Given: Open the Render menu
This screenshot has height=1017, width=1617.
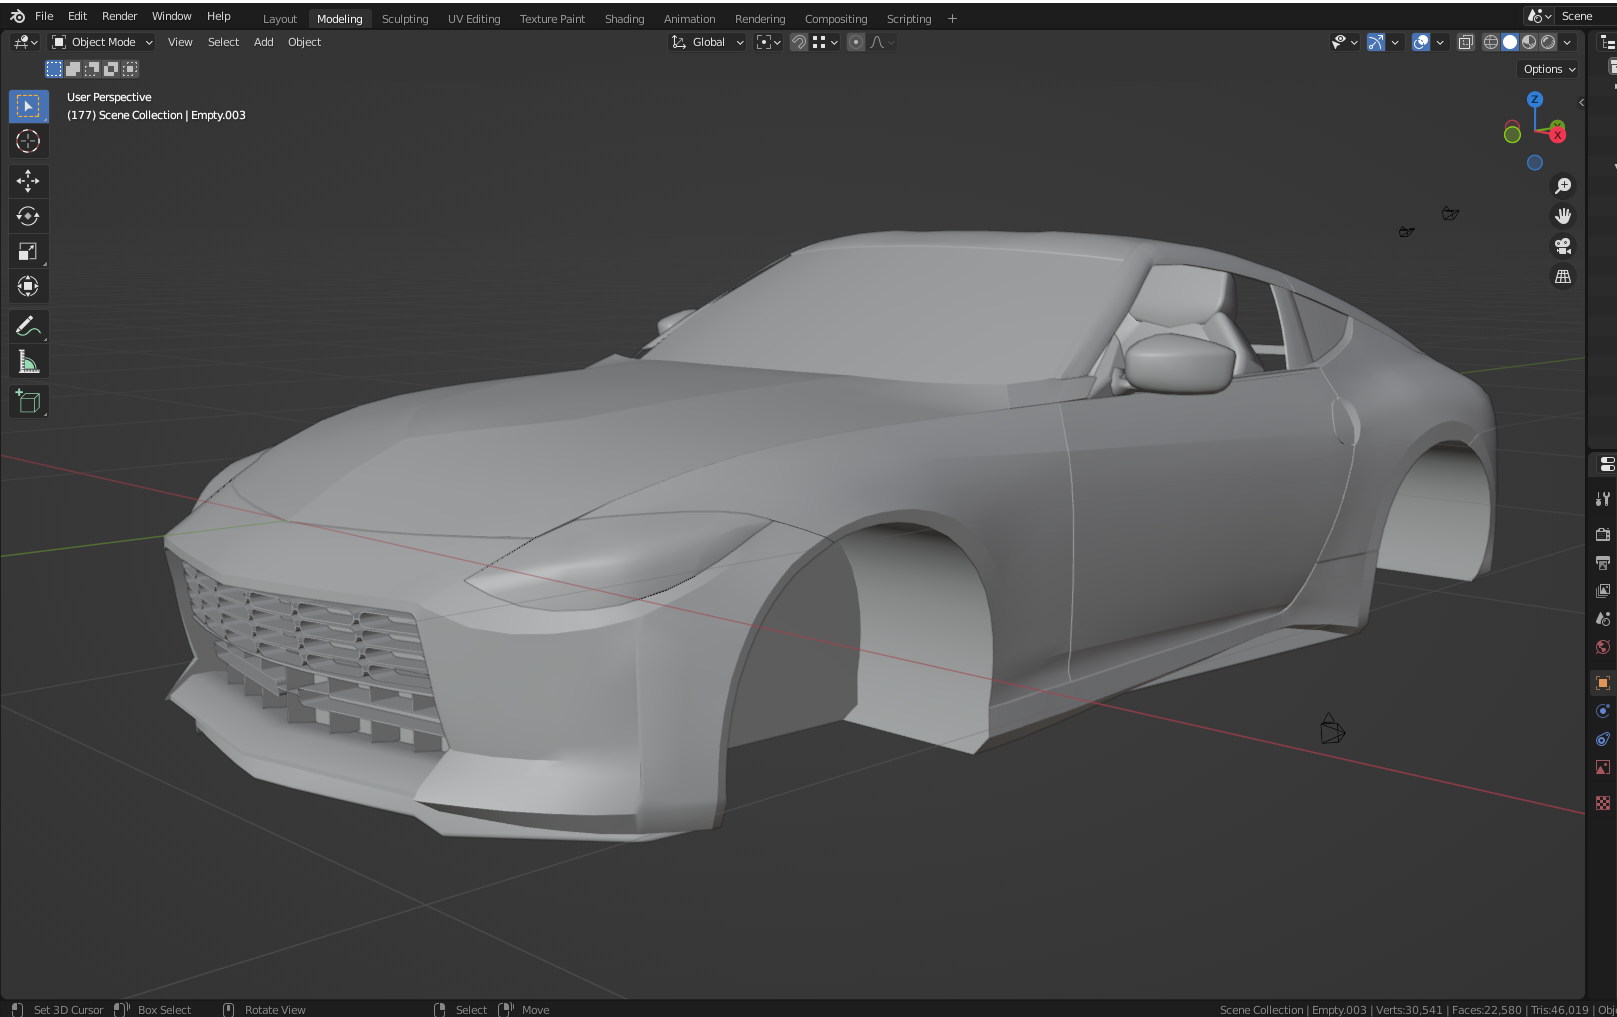Looking at the screenshot, I should pyautogui.click(x=119, y=16).
